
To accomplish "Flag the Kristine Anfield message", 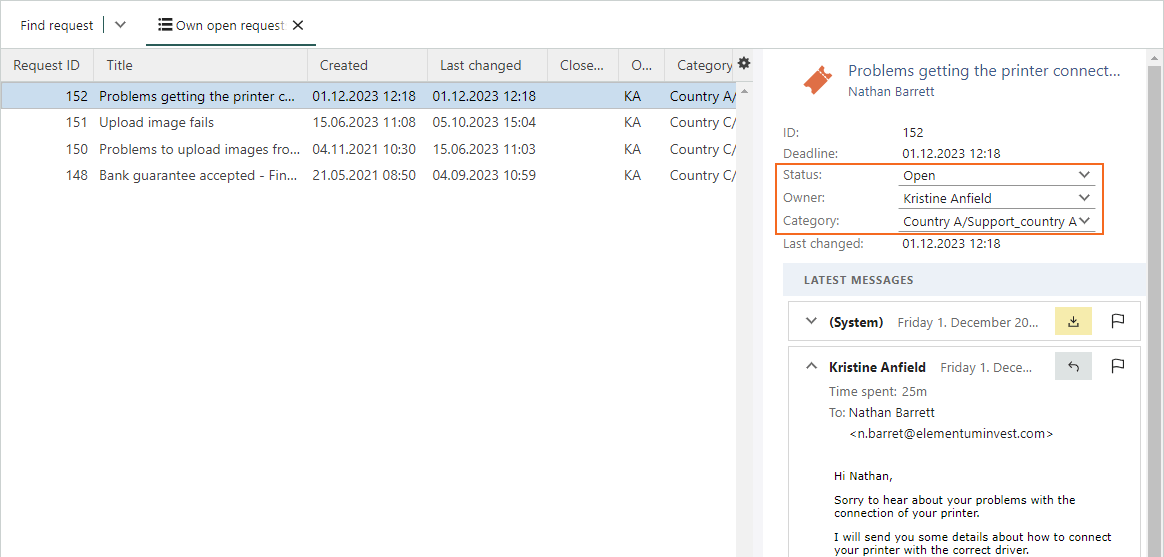I will (1118, 365).
